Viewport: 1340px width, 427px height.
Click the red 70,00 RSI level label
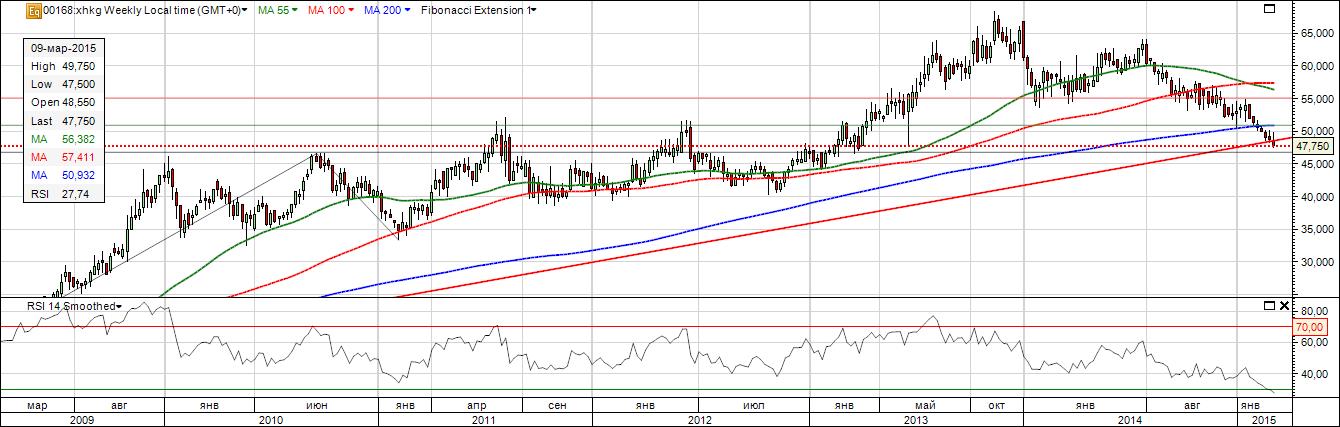(x=1308, y=326)
